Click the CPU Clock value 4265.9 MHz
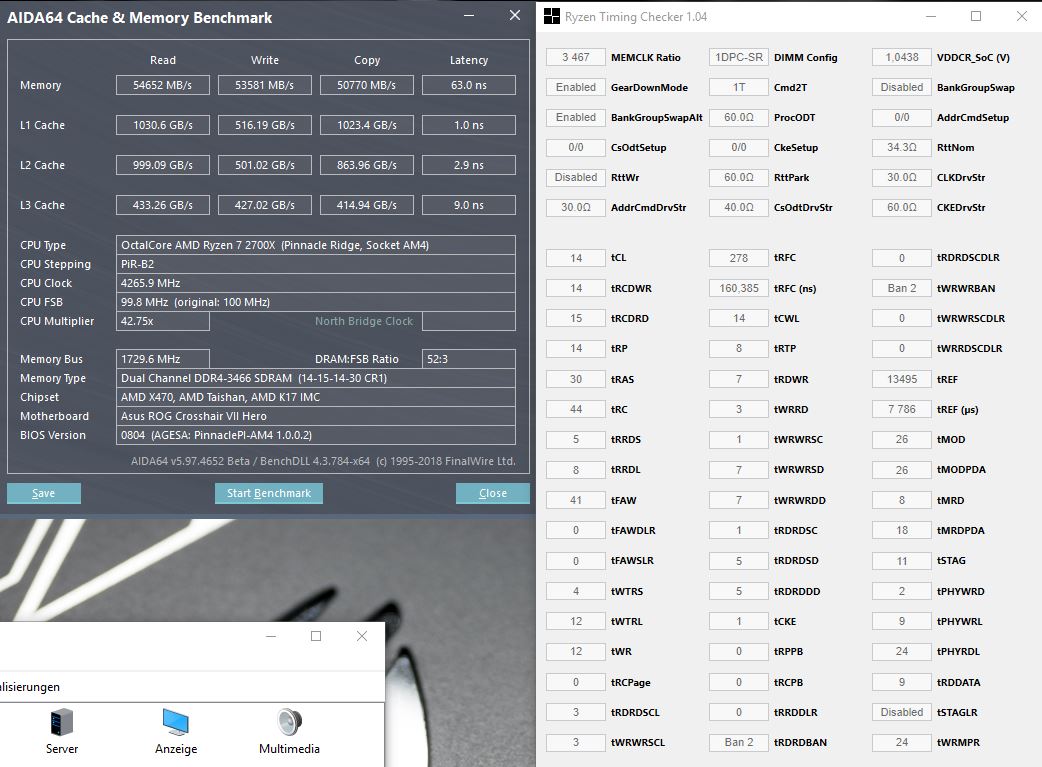1042x767 pixels. [x=316, y=283]
